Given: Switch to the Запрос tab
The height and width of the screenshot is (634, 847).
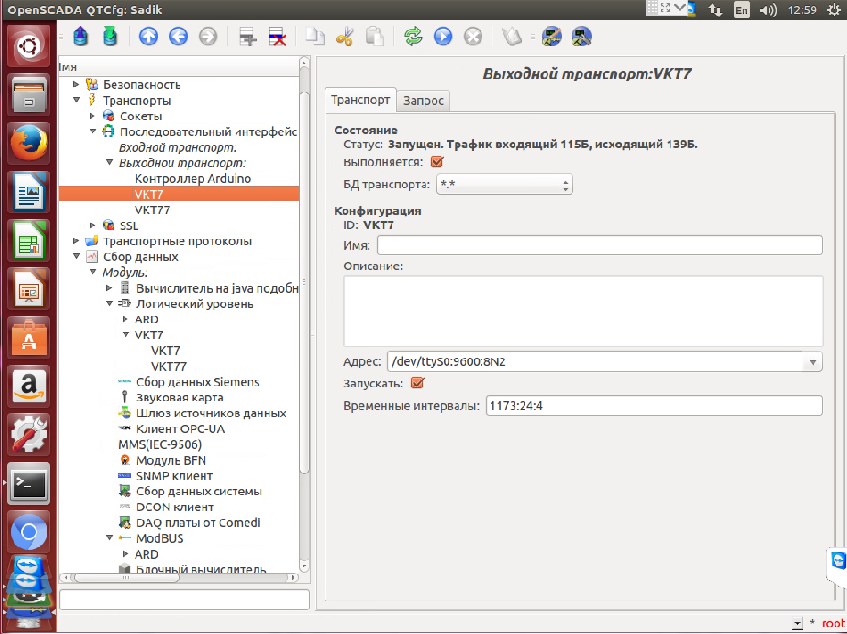Looking at the screenshot, I should coord(424,100).
